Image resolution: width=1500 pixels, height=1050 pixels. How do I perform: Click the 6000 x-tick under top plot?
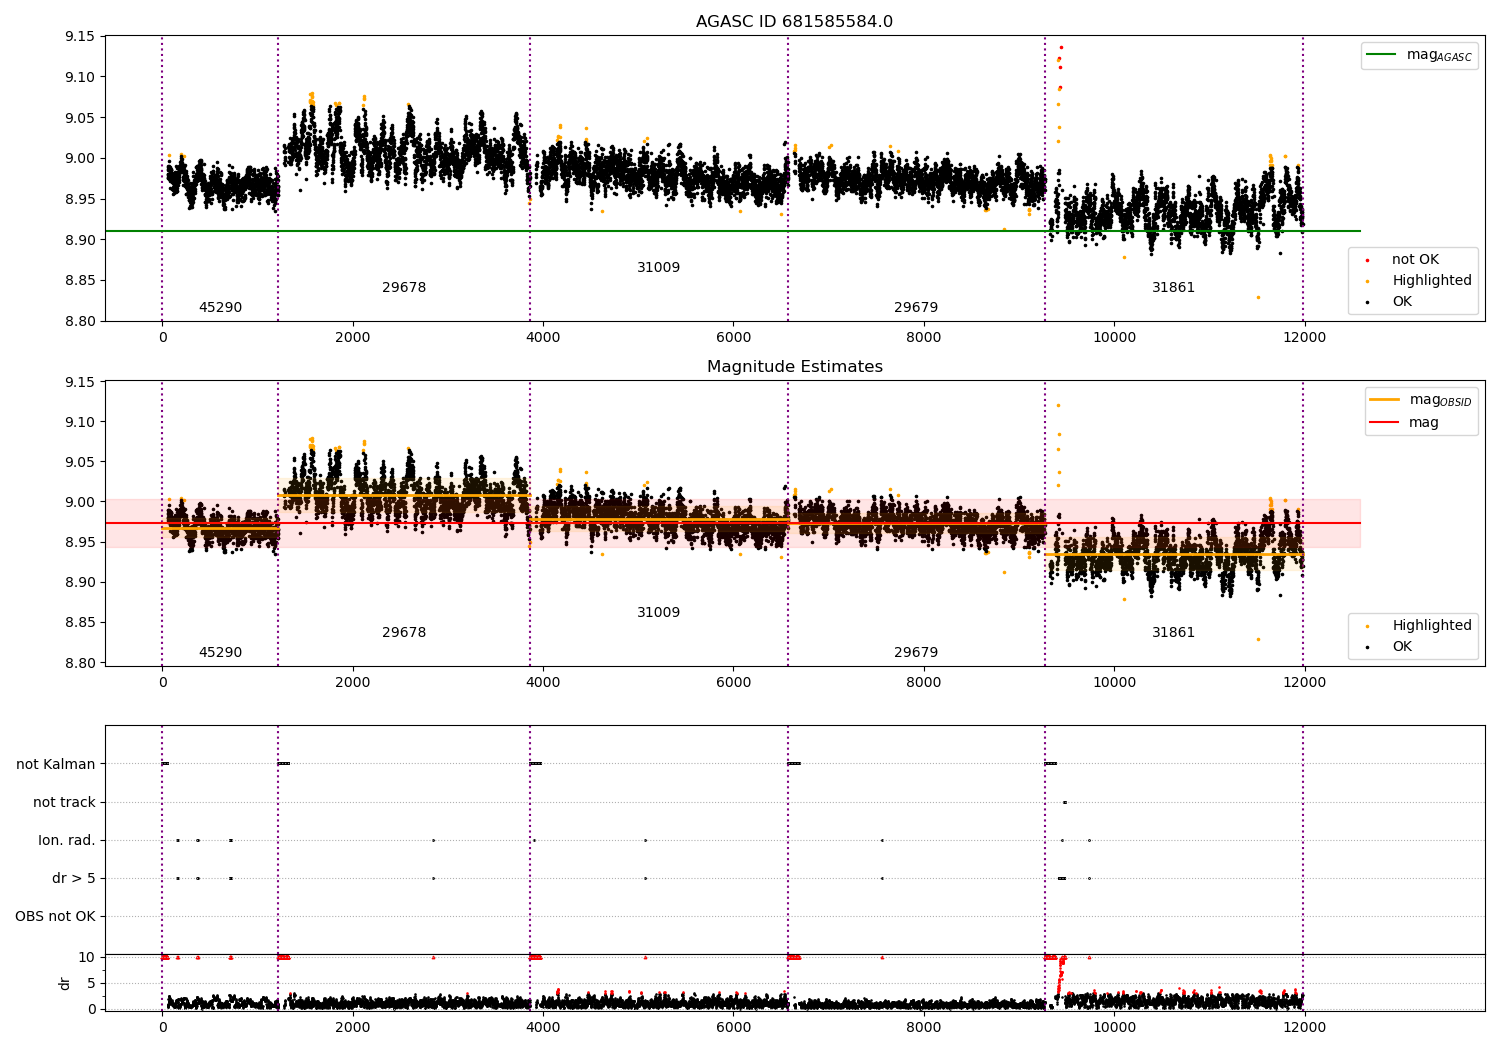coord(733,338)
